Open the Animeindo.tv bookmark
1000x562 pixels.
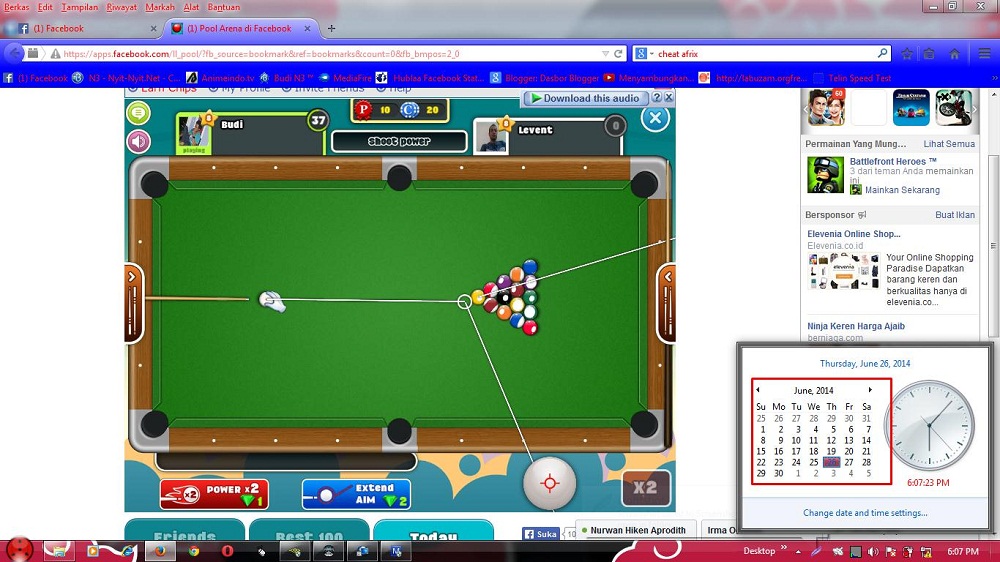point(220,78)
